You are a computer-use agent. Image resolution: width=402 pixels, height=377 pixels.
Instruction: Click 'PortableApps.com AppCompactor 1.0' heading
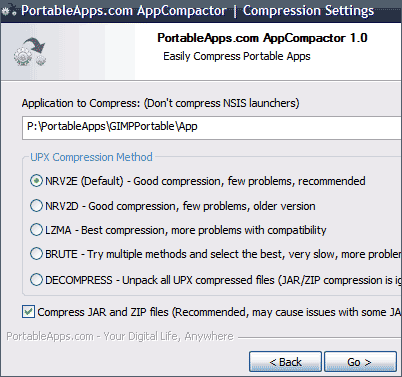point(262,38)
